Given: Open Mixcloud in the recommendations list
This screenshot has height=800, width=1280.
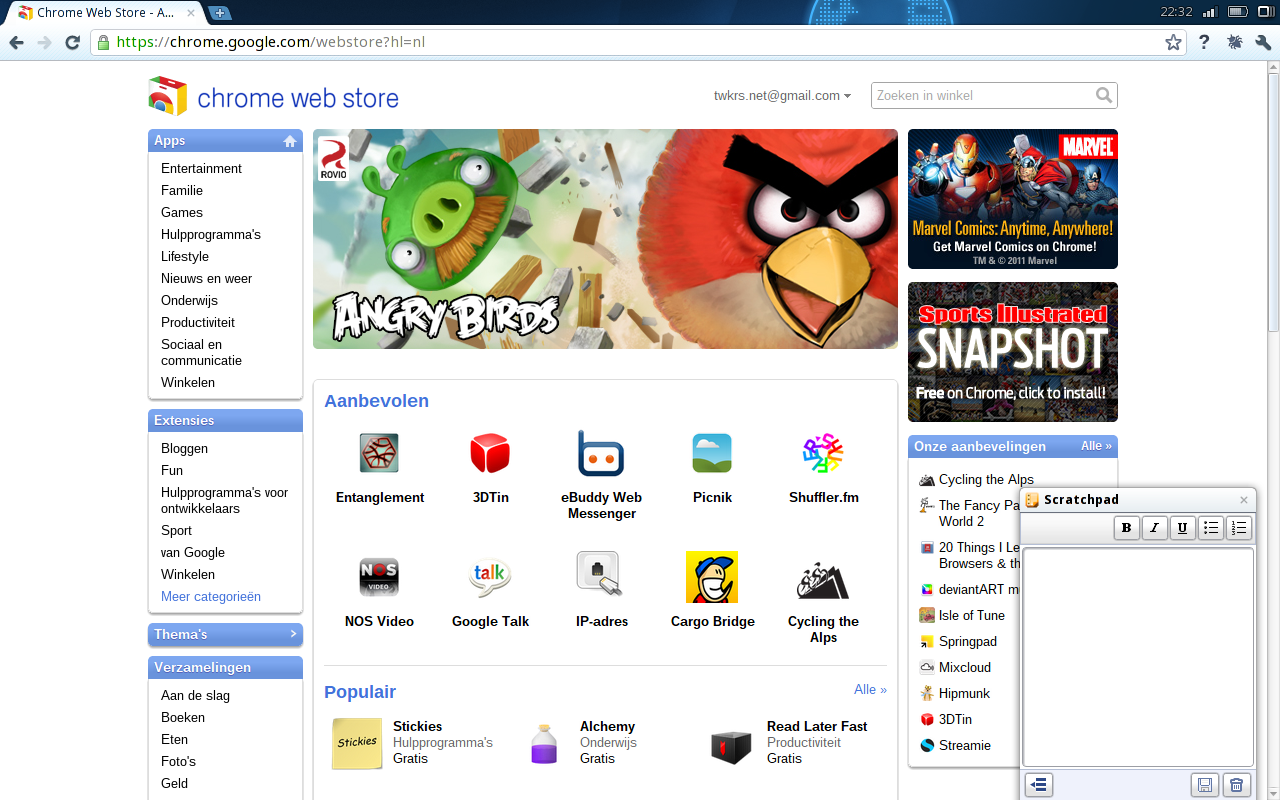Looking at the screenshot, I should pos(964,667).
